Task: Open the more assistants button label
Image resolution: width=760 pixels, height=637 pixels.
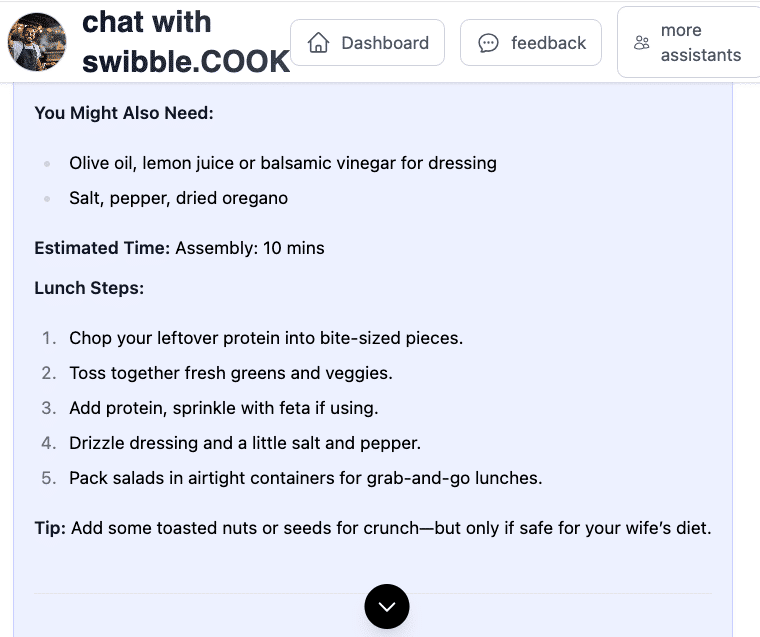Action: coord(700,43)
